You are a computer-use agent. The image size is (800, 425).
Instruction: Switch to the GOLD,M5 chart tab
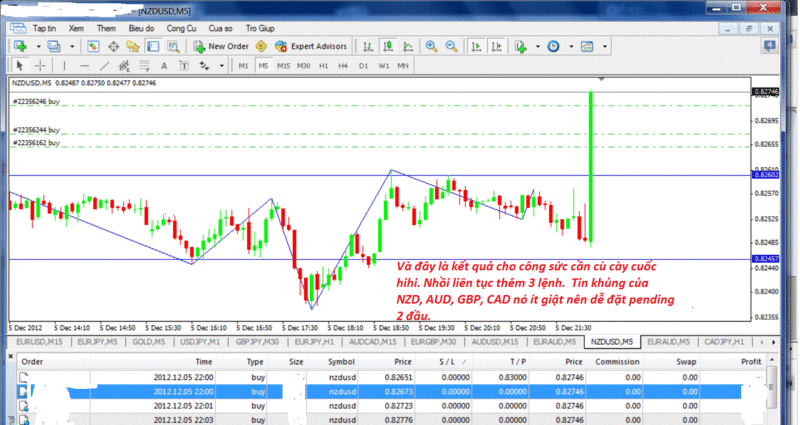[x=149, y=342]
